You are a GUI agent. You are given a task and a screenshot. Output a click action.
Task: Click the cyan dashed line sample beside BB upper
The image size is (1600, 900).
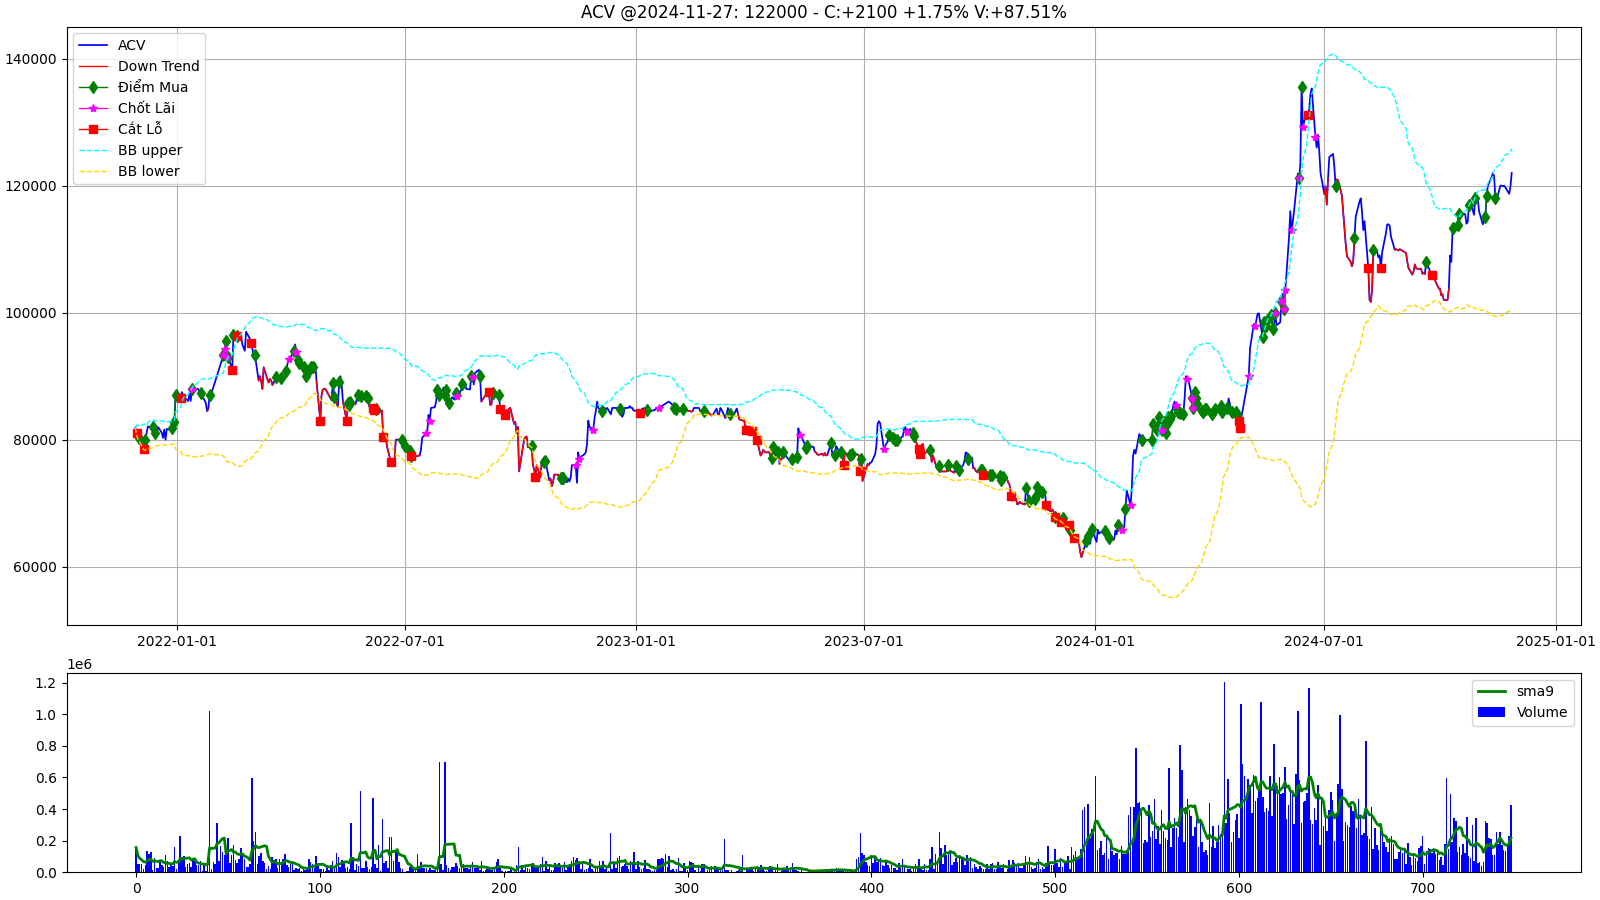tap(93, 150)
